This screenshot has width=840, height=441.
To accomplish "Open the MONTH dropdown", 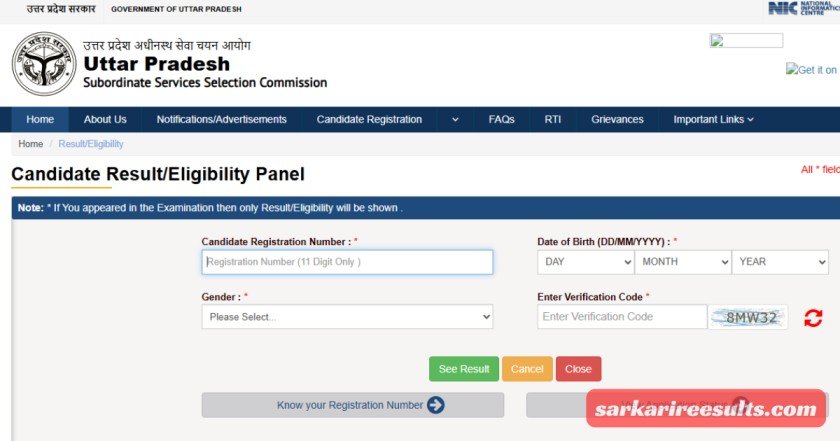I will point(682,262).
